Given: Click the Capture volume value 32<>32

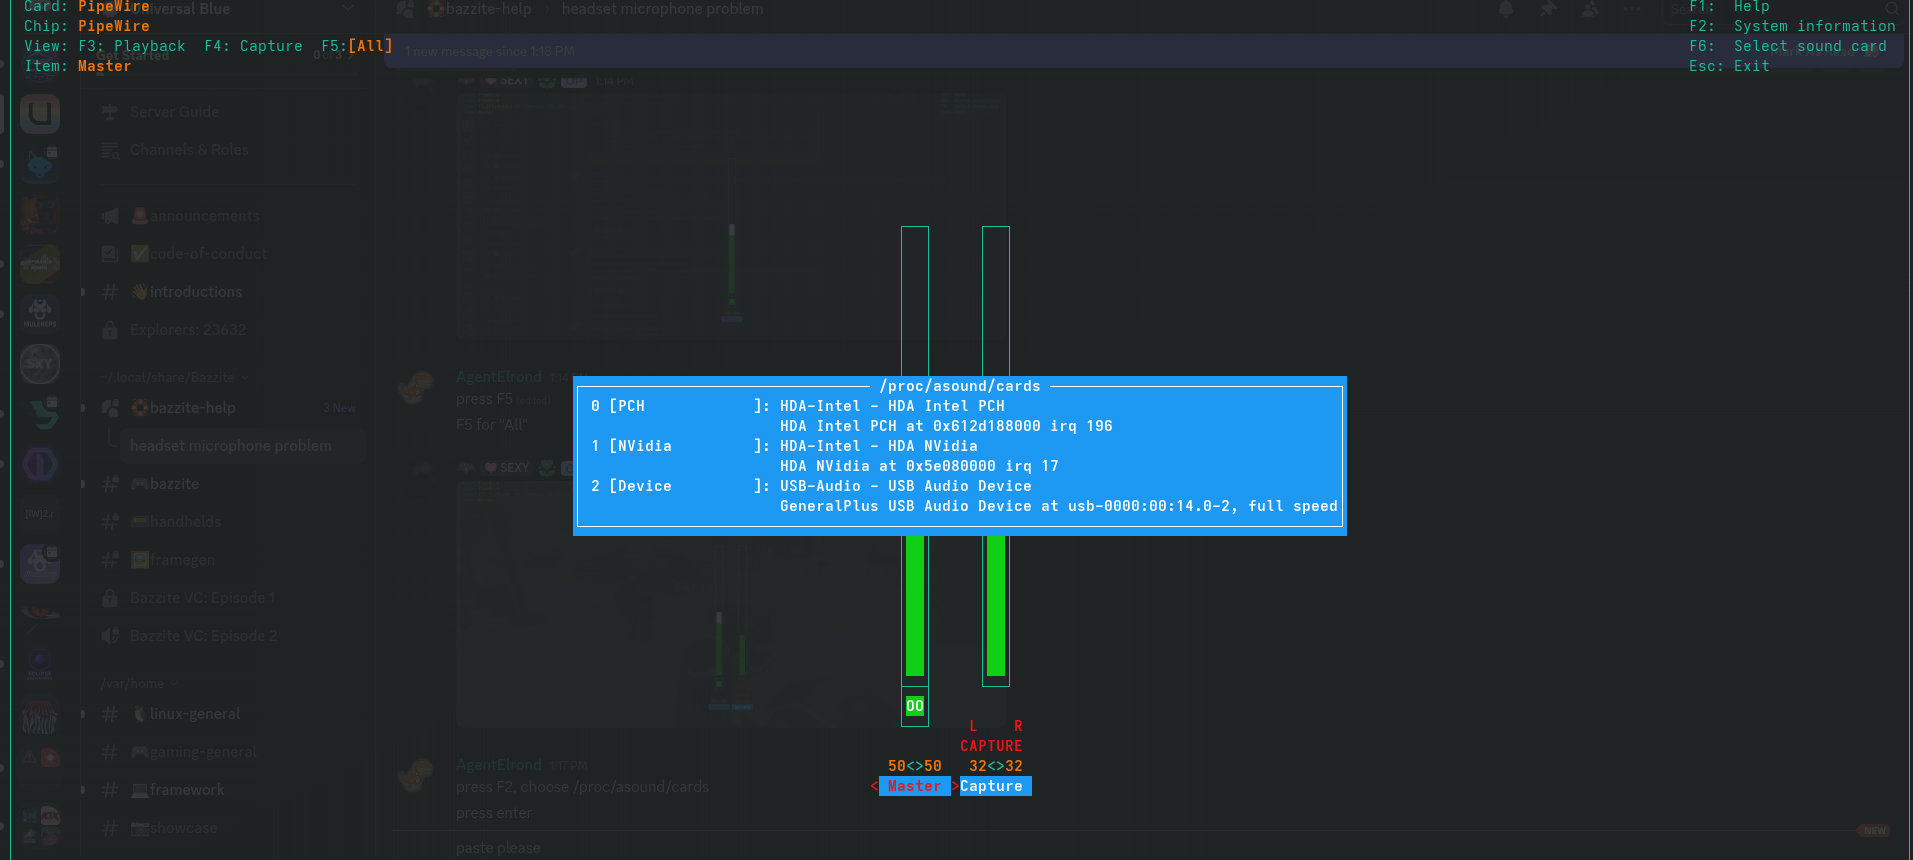Looking at the screenshot, I should point(996,766).
